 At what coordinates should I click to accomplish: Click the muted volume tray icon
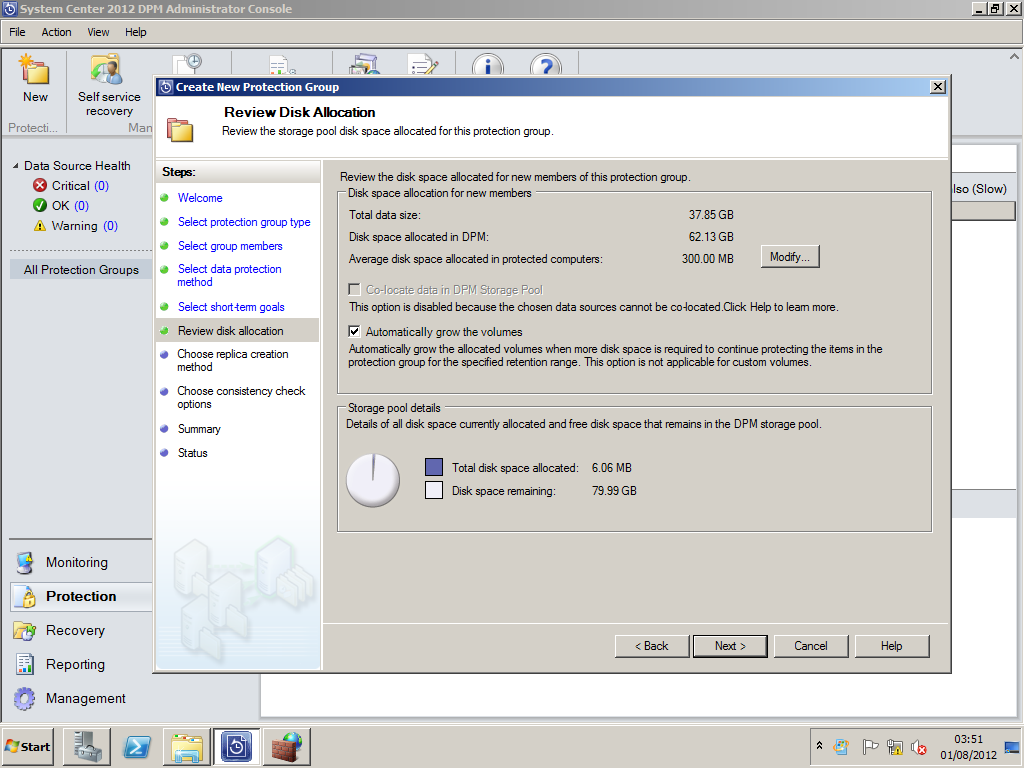(919, 746)
